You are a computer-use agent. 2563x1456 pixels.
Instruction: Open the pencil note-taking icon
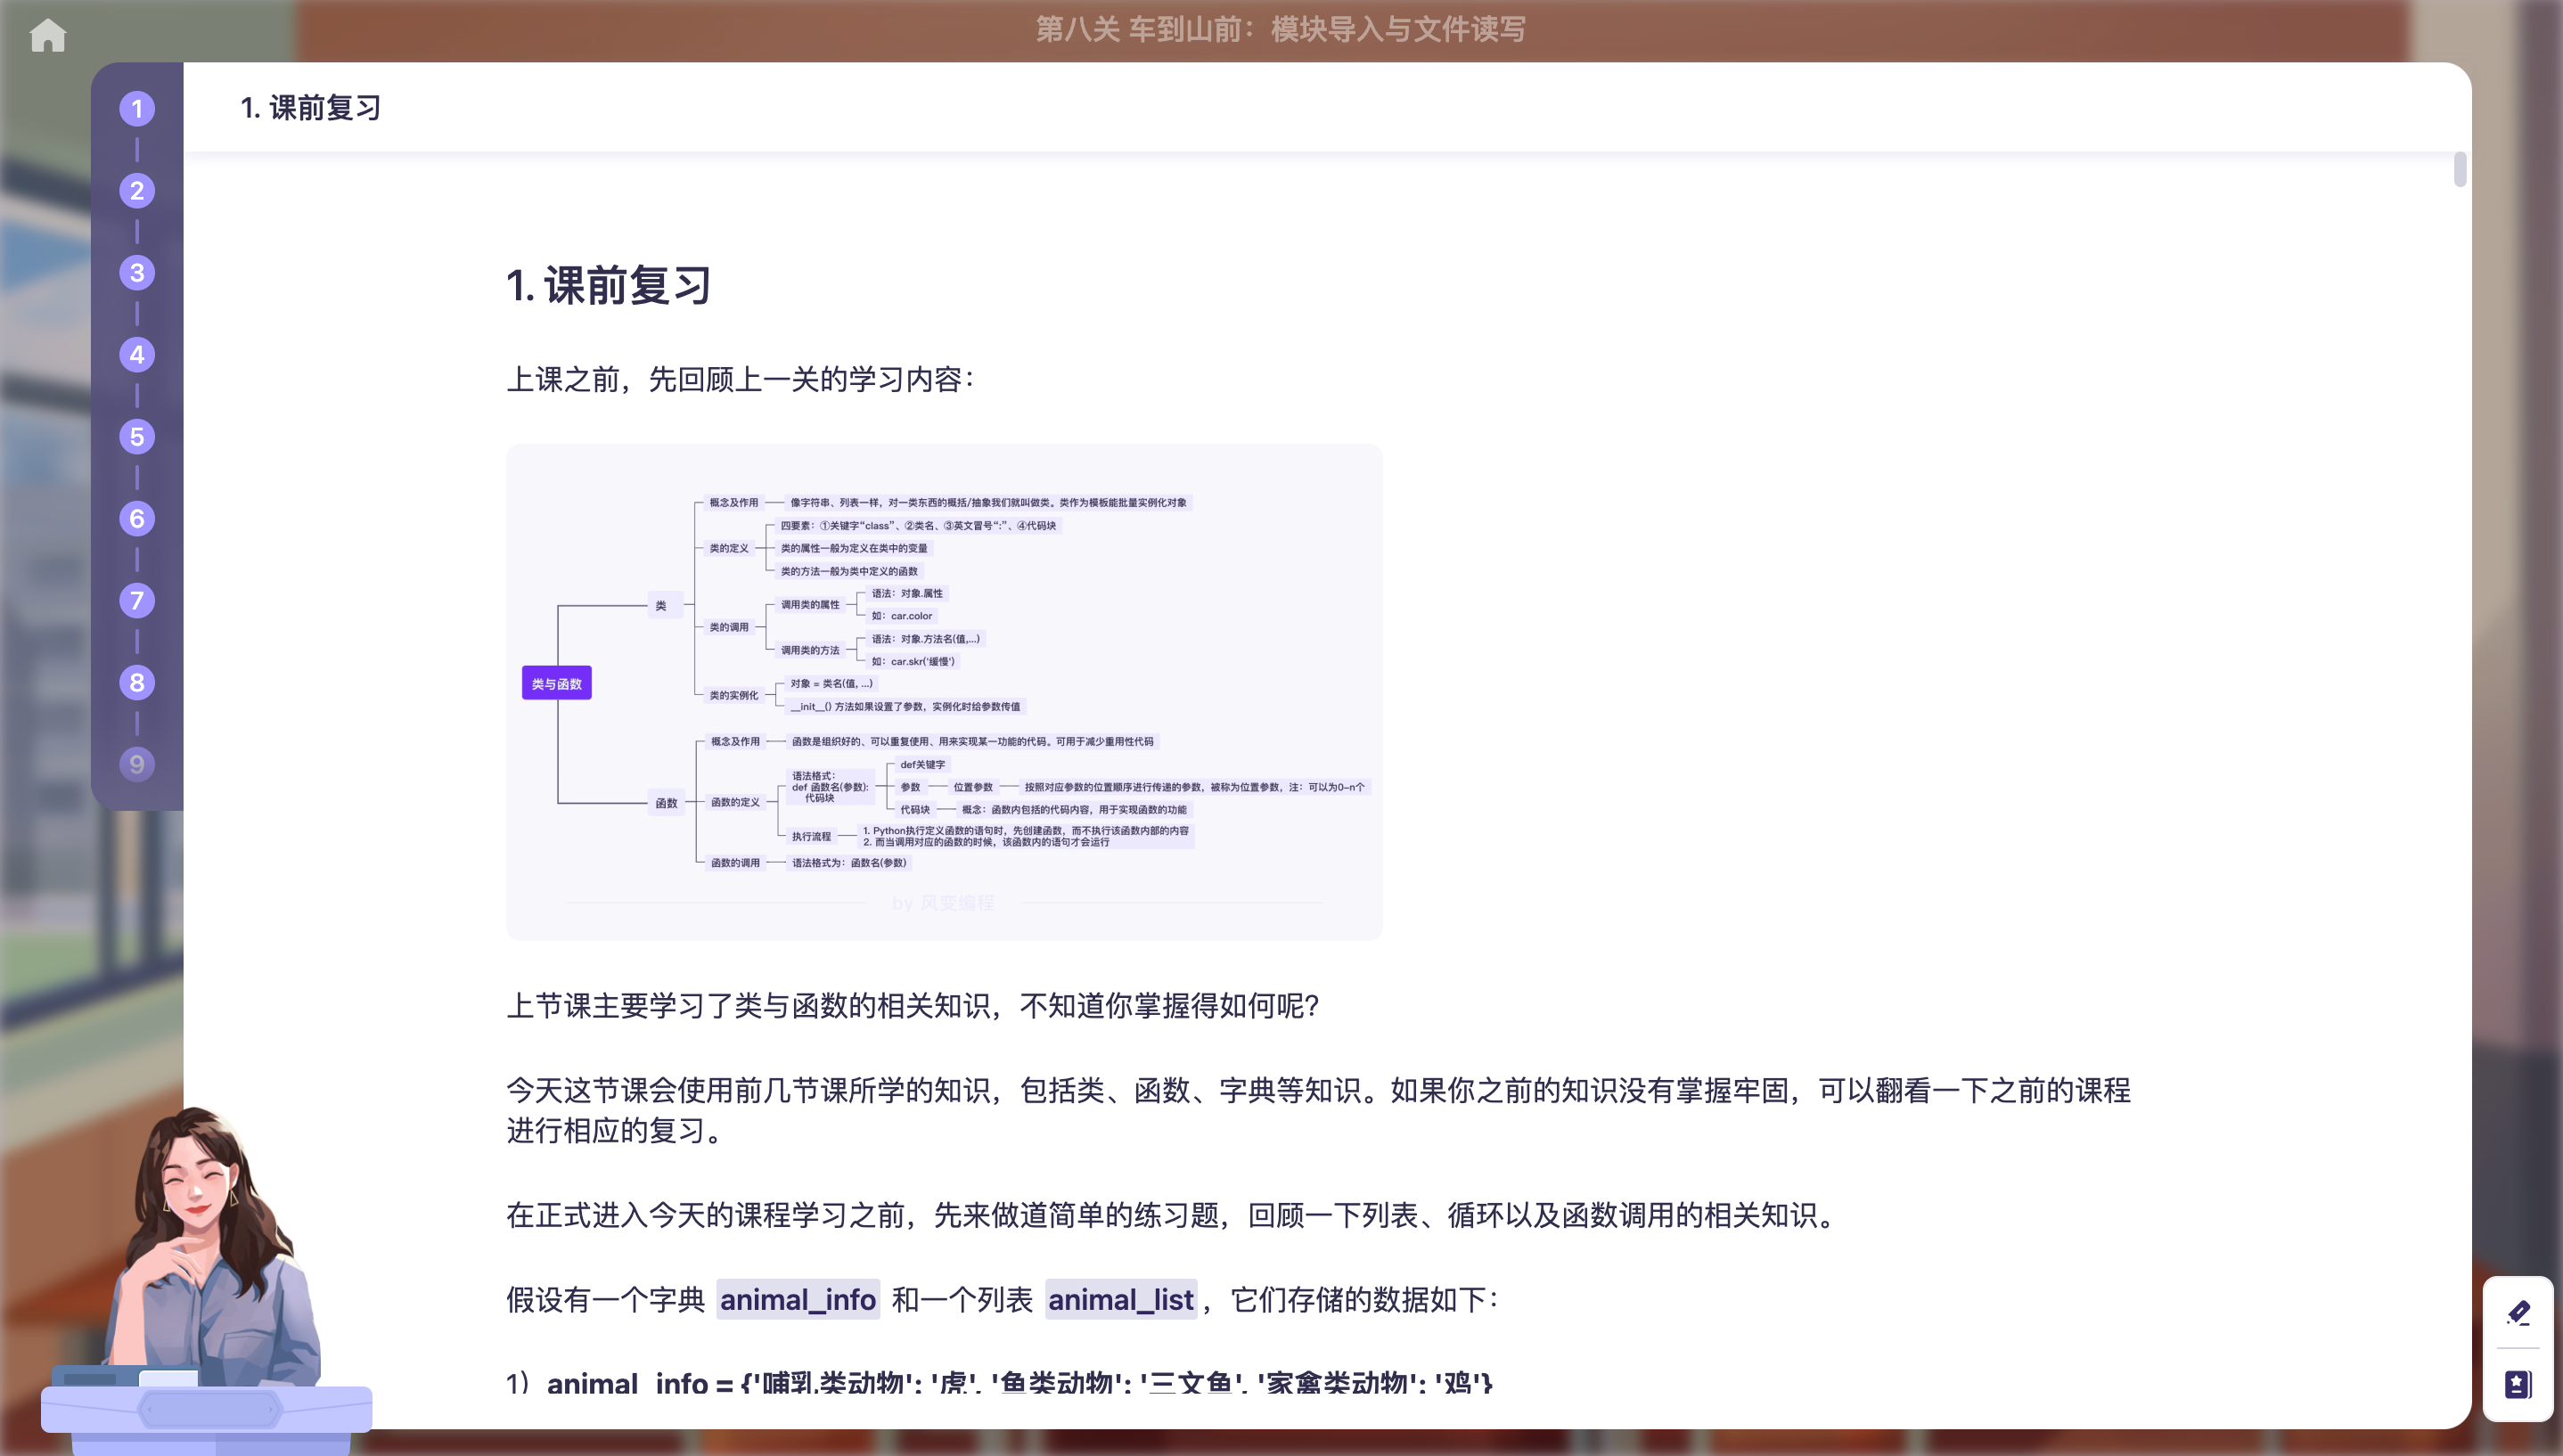2518,1312
